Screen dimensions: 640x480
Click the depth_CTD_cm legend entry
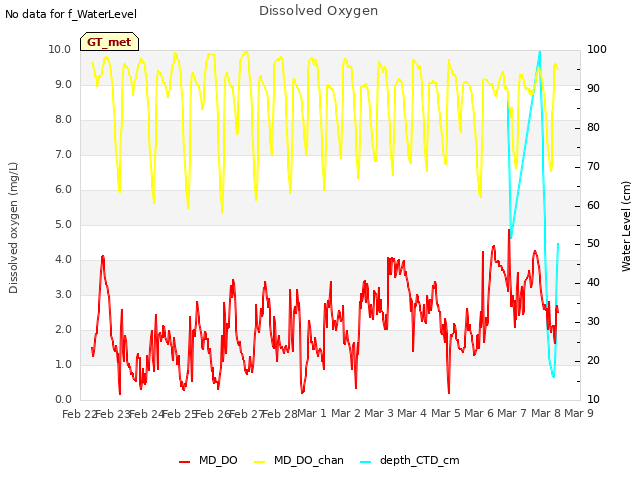(x=410, y=460)
